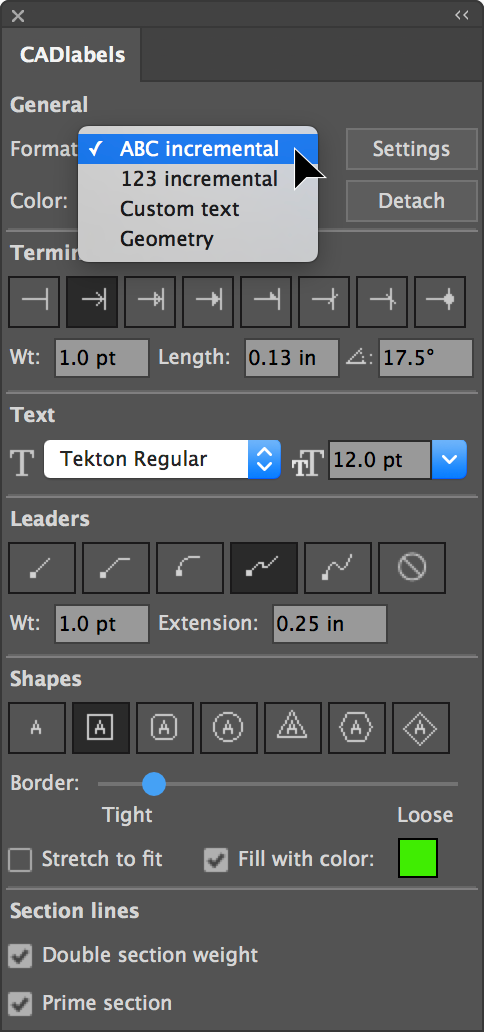Click the green fill color swatch
Image resolution: width=484 pixels, height=1032 pixels.
click(x=418, y=858)
